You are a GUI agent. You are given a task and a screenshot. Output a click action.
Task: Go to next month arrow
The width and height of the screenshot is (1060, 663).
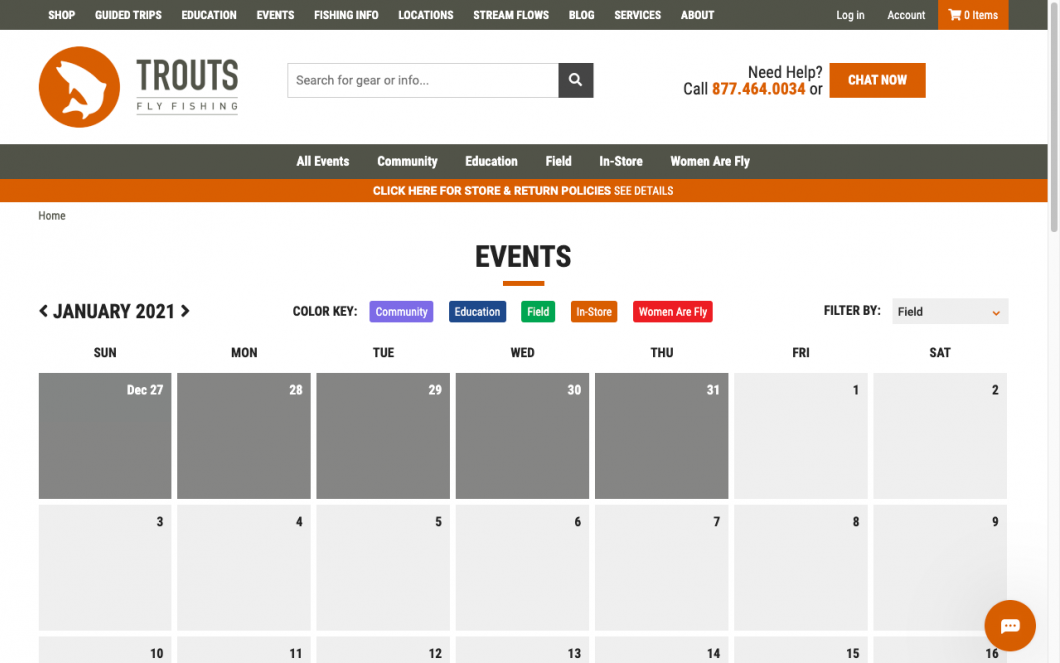click(x=185, y=311)
